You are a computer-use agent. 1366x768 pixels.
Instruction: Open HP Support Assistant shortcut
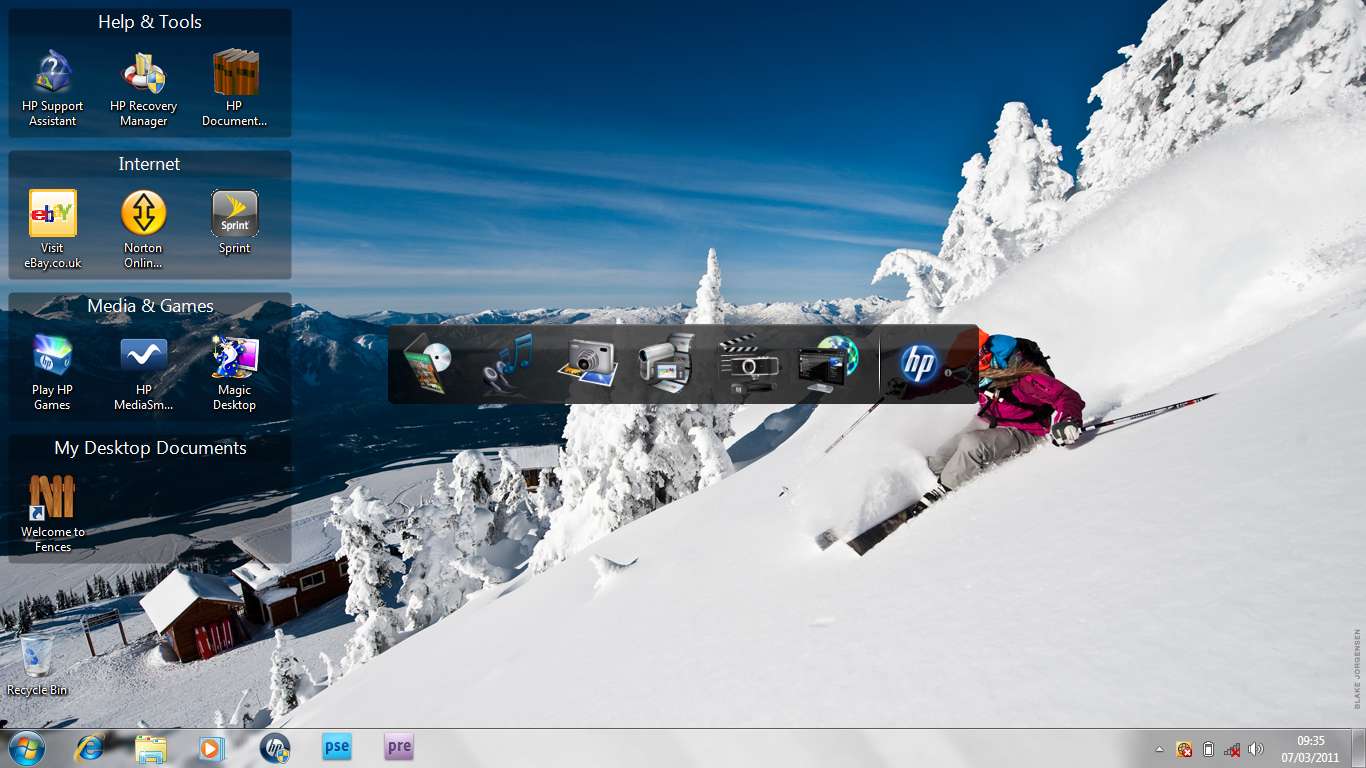(53, 73)
